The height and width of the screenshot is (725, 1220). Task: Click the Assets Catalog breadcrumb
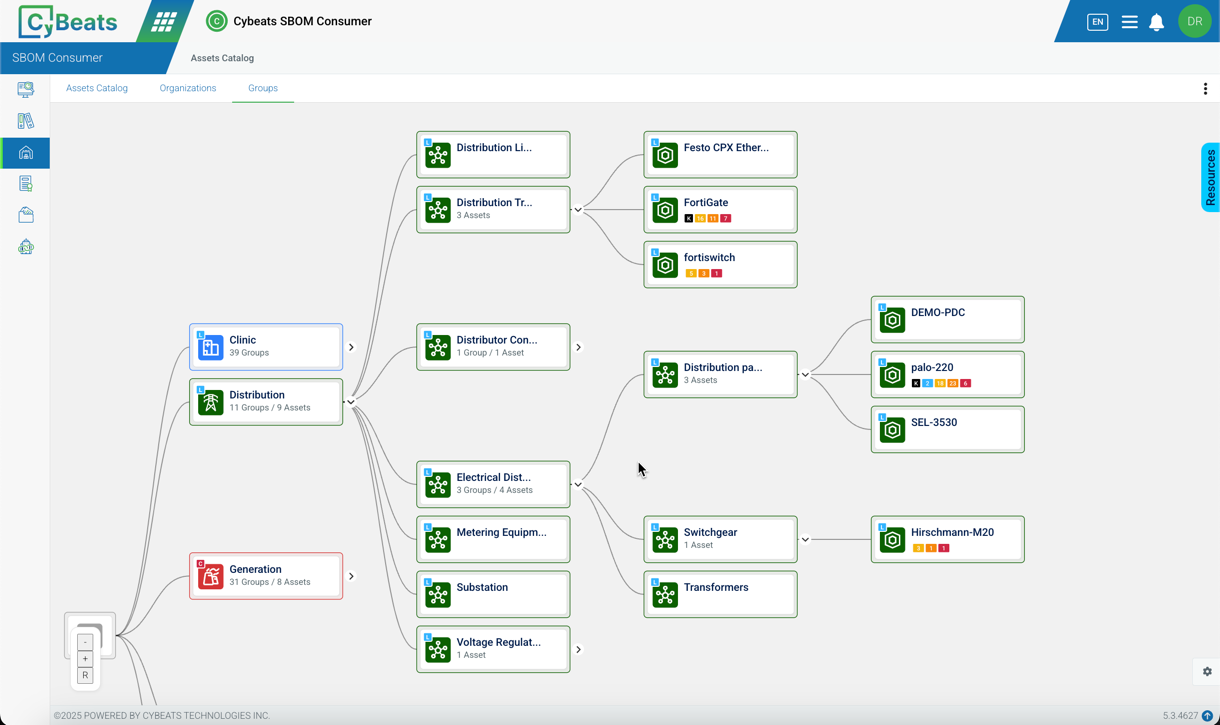222,58
